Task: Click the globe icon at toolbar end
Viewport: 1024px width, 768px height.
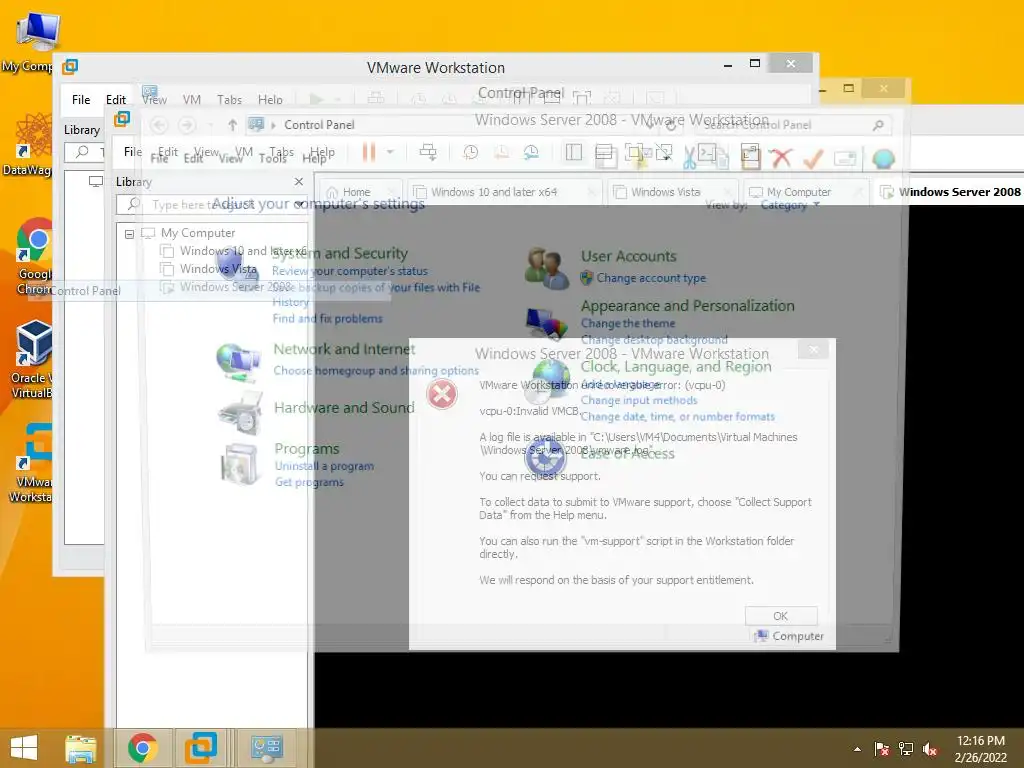Action: 883,157
